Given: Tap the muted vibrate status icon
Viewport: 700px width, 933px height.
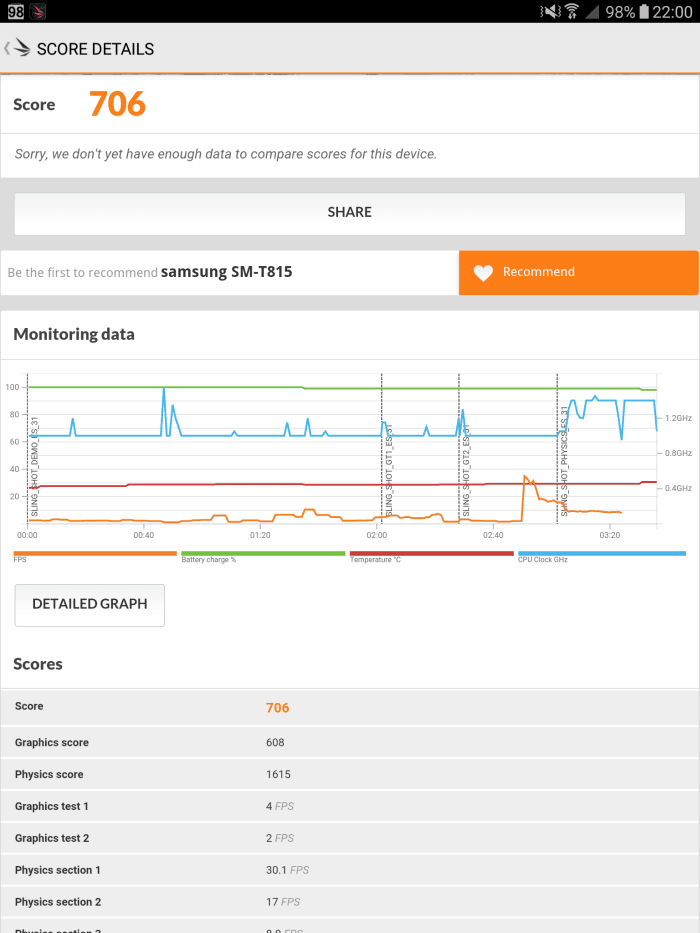Looking at the screenshot, I should click(550, 11).
